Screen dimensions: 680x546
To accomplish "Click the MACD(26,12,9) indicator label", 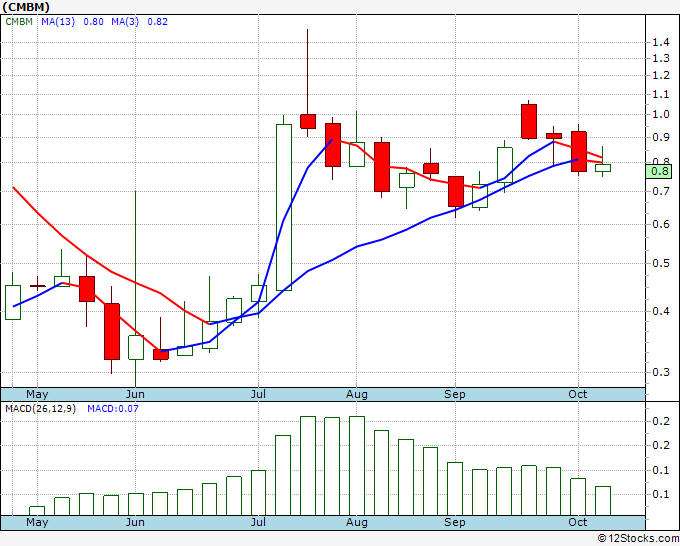I will coord(41,409).
